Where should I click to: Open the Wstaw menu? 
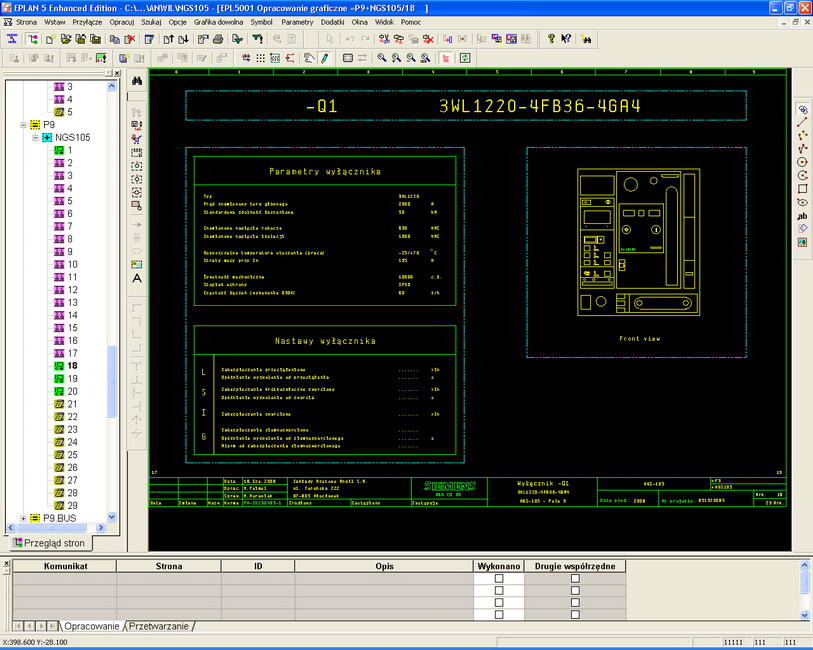[54, 22]
